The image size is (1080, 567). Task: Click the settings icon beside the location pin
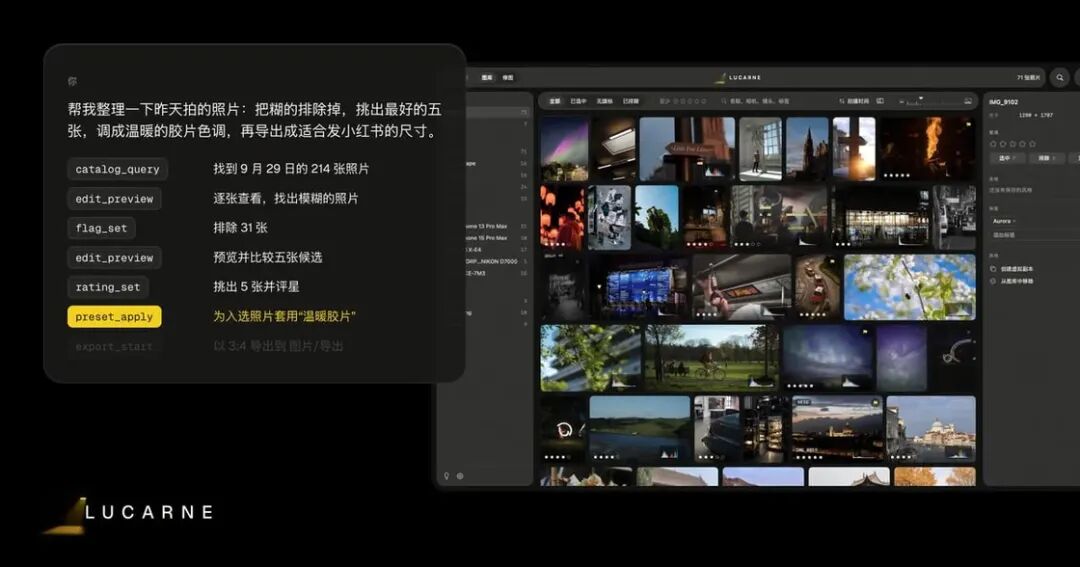tap(460, 475)
